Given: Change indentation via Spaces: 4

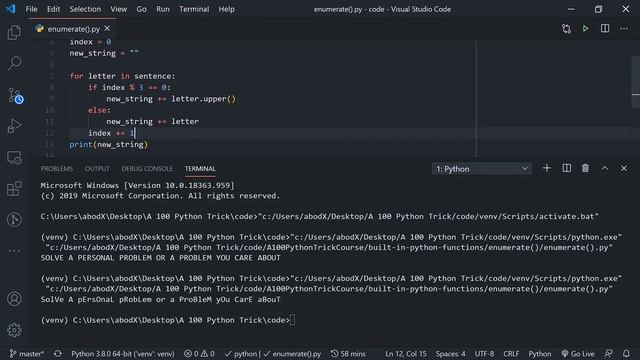Looking at the screenshot, I should point(450,353).
